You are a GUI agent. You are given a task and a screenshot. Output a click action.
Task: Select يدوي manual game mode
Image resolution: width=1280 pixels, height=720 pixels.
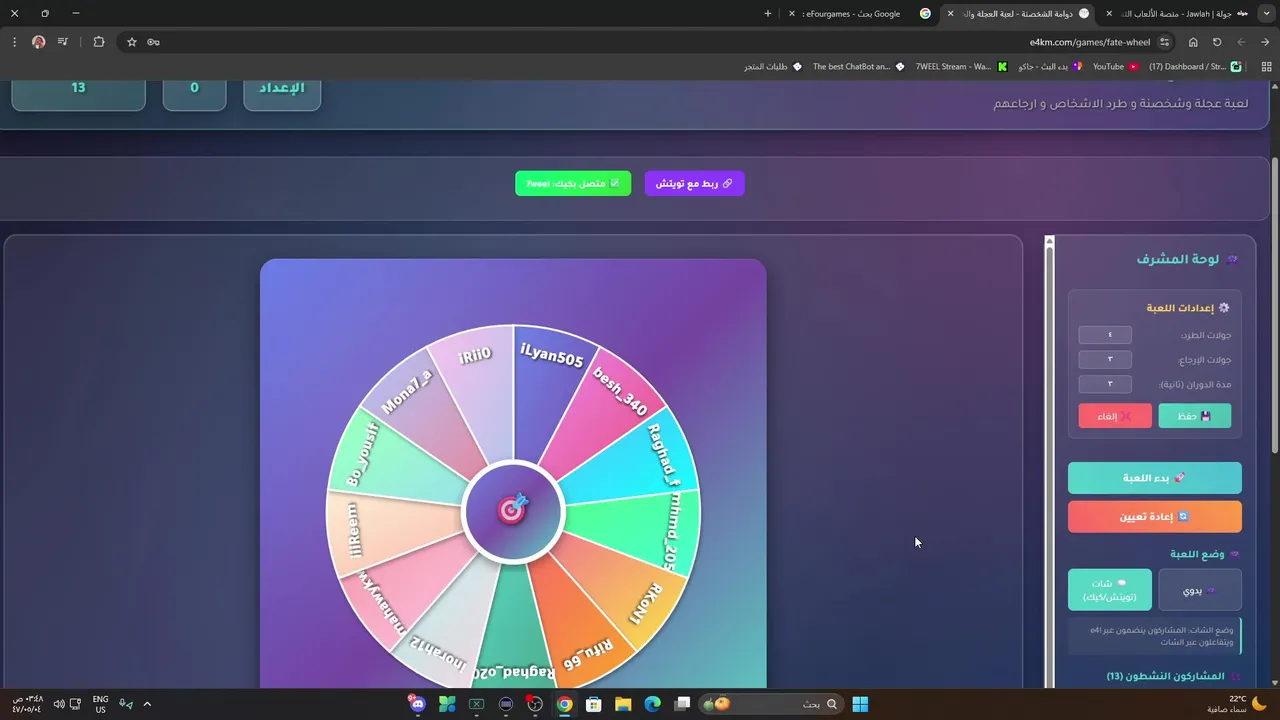pyautogui.click(x=1200, y=591)
